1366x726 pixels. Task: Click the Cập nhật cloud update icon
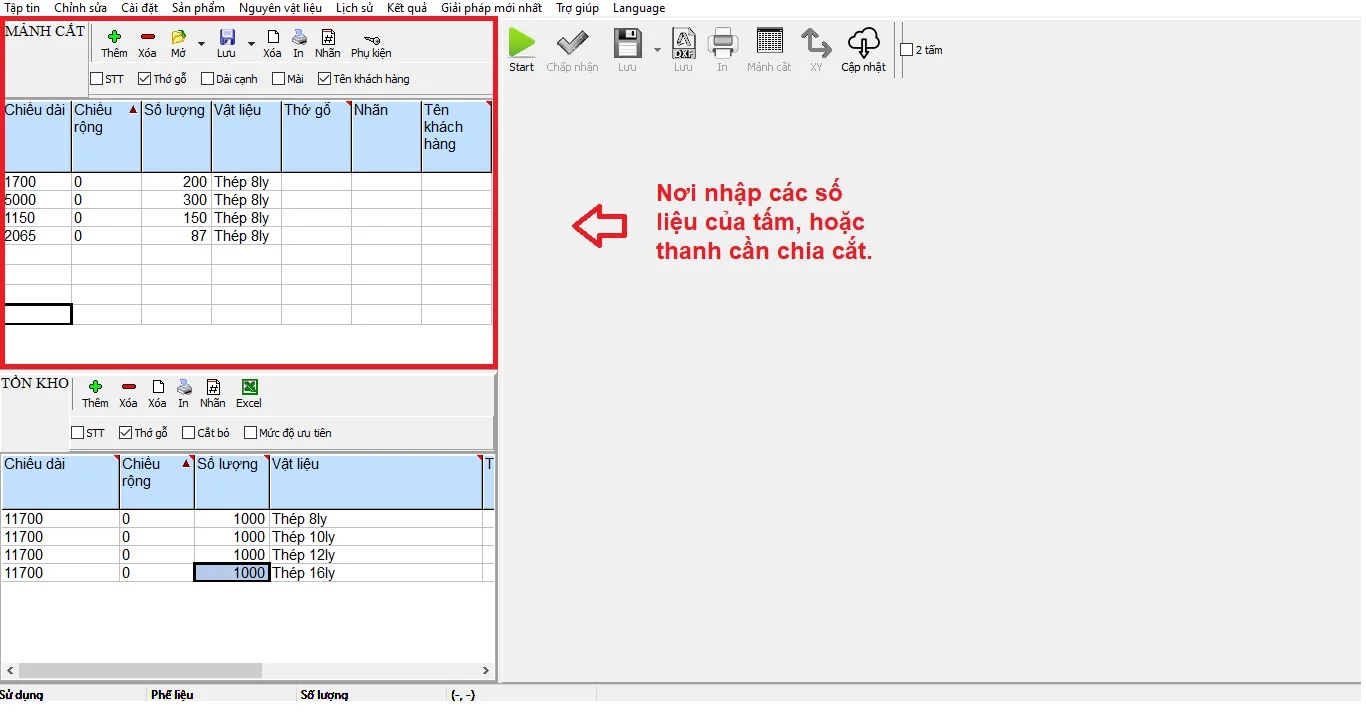(862, 44)
